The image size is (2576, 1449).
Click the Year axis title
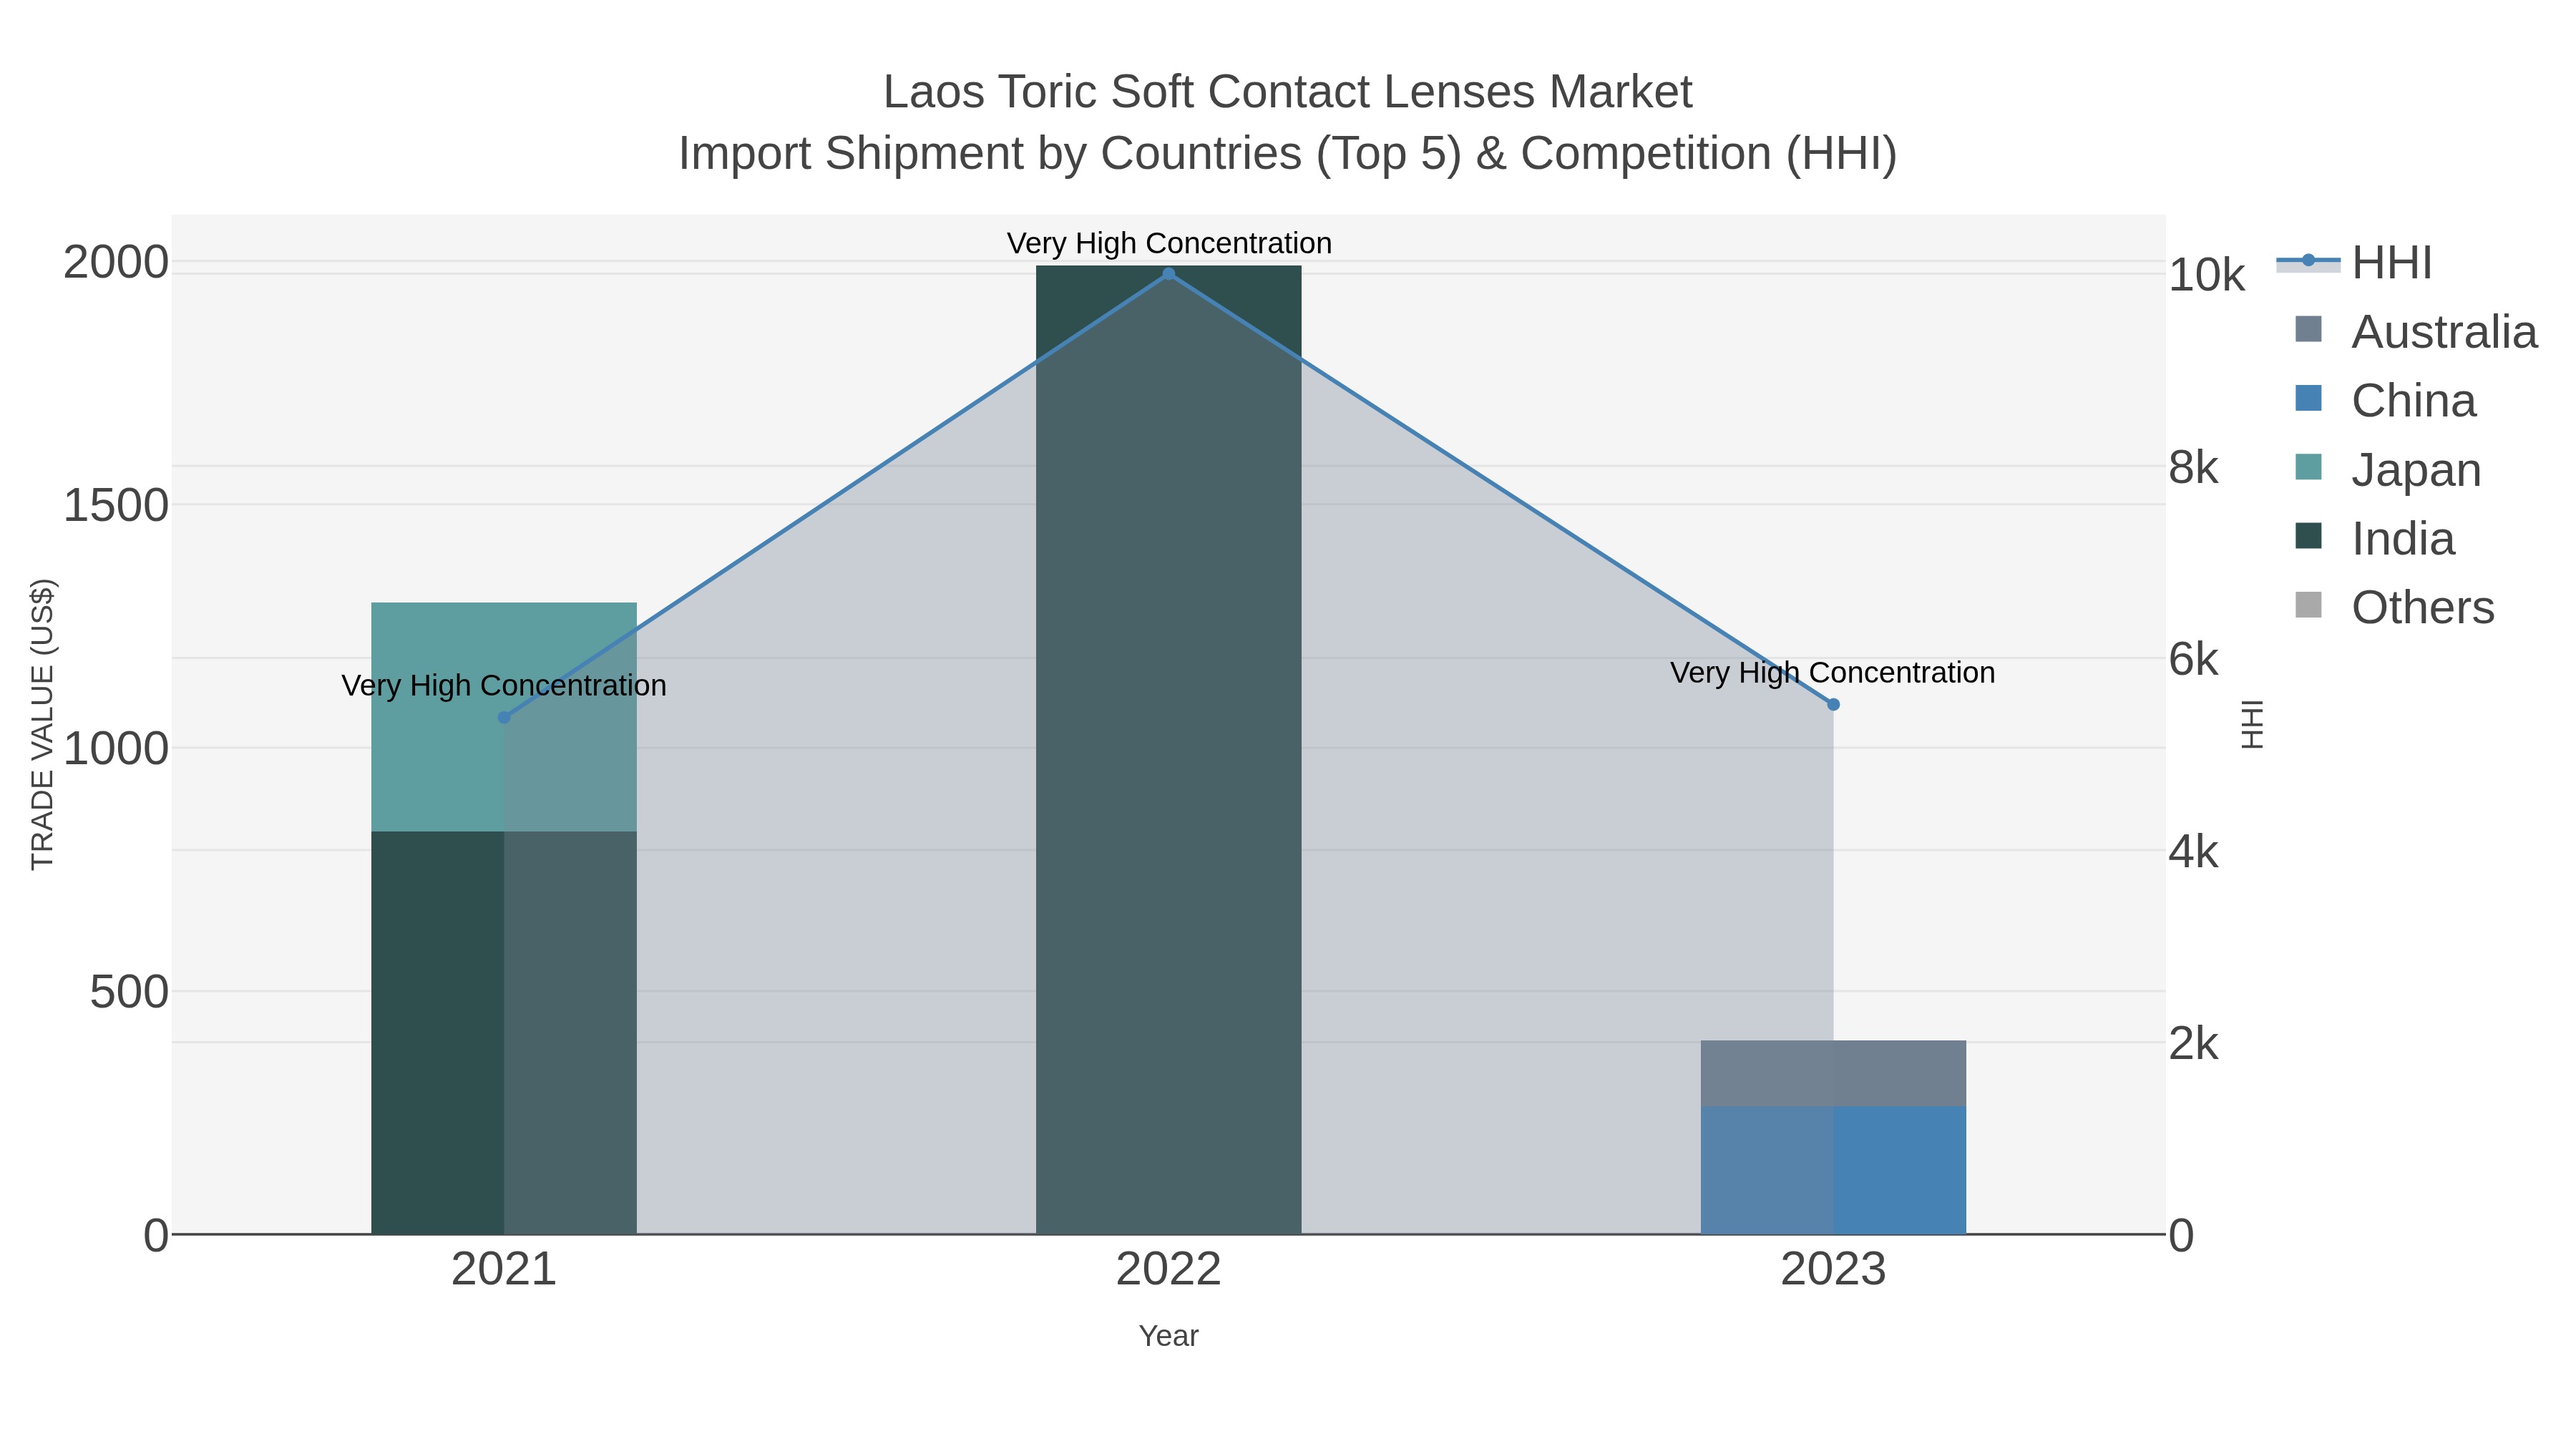(x=1168, y=1336)
